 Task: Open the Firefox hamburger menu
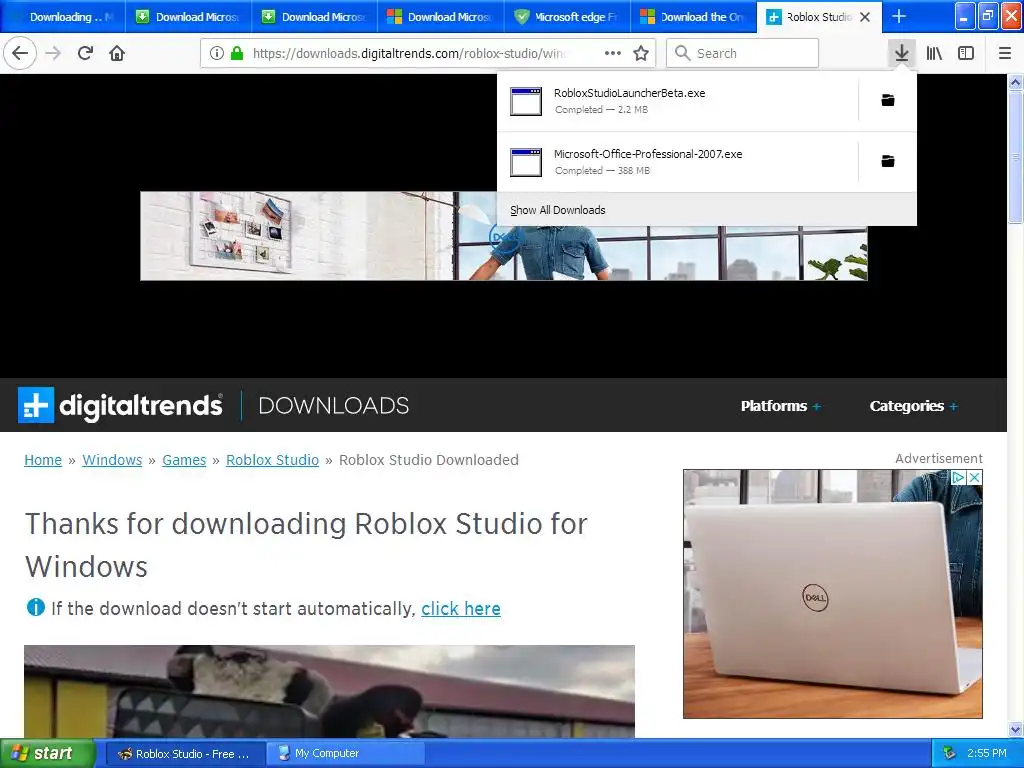coord(1004,53)
